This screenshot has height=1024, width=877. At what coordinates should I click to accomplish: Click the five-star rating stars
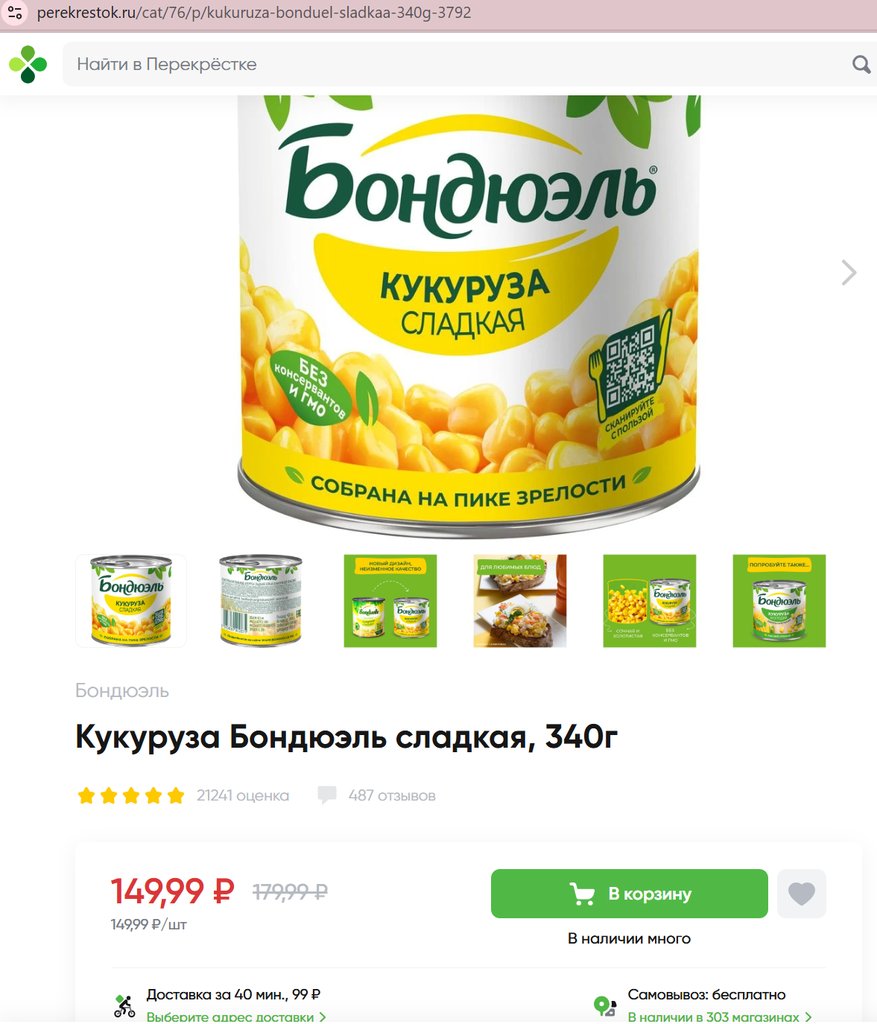point(131,795)
